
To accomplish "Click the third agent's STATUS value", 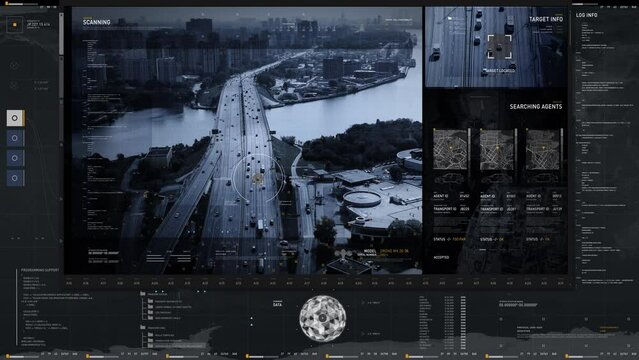I will pyautogui.click(x=547, y=239).
